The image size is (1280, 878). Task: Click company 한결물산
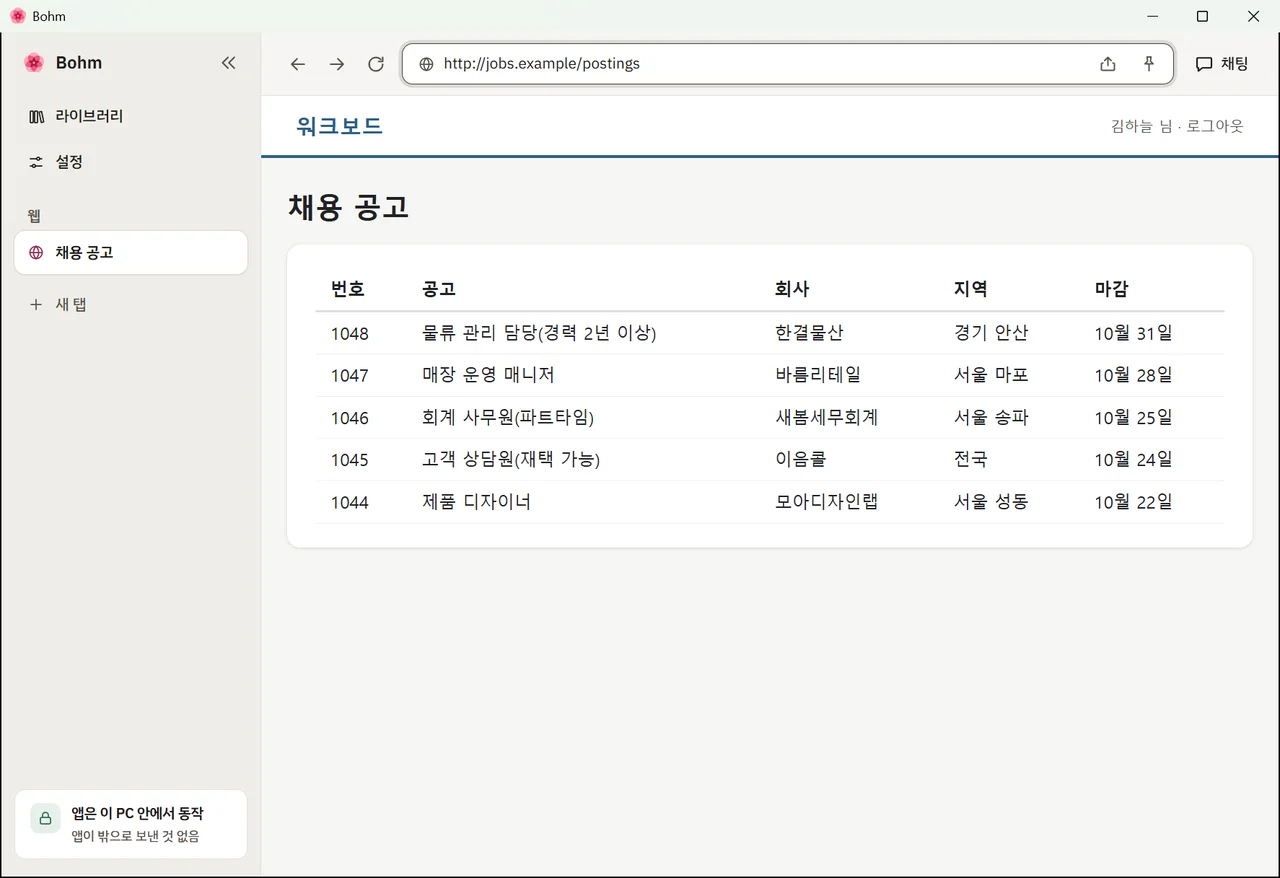click(x=809, y=333)
